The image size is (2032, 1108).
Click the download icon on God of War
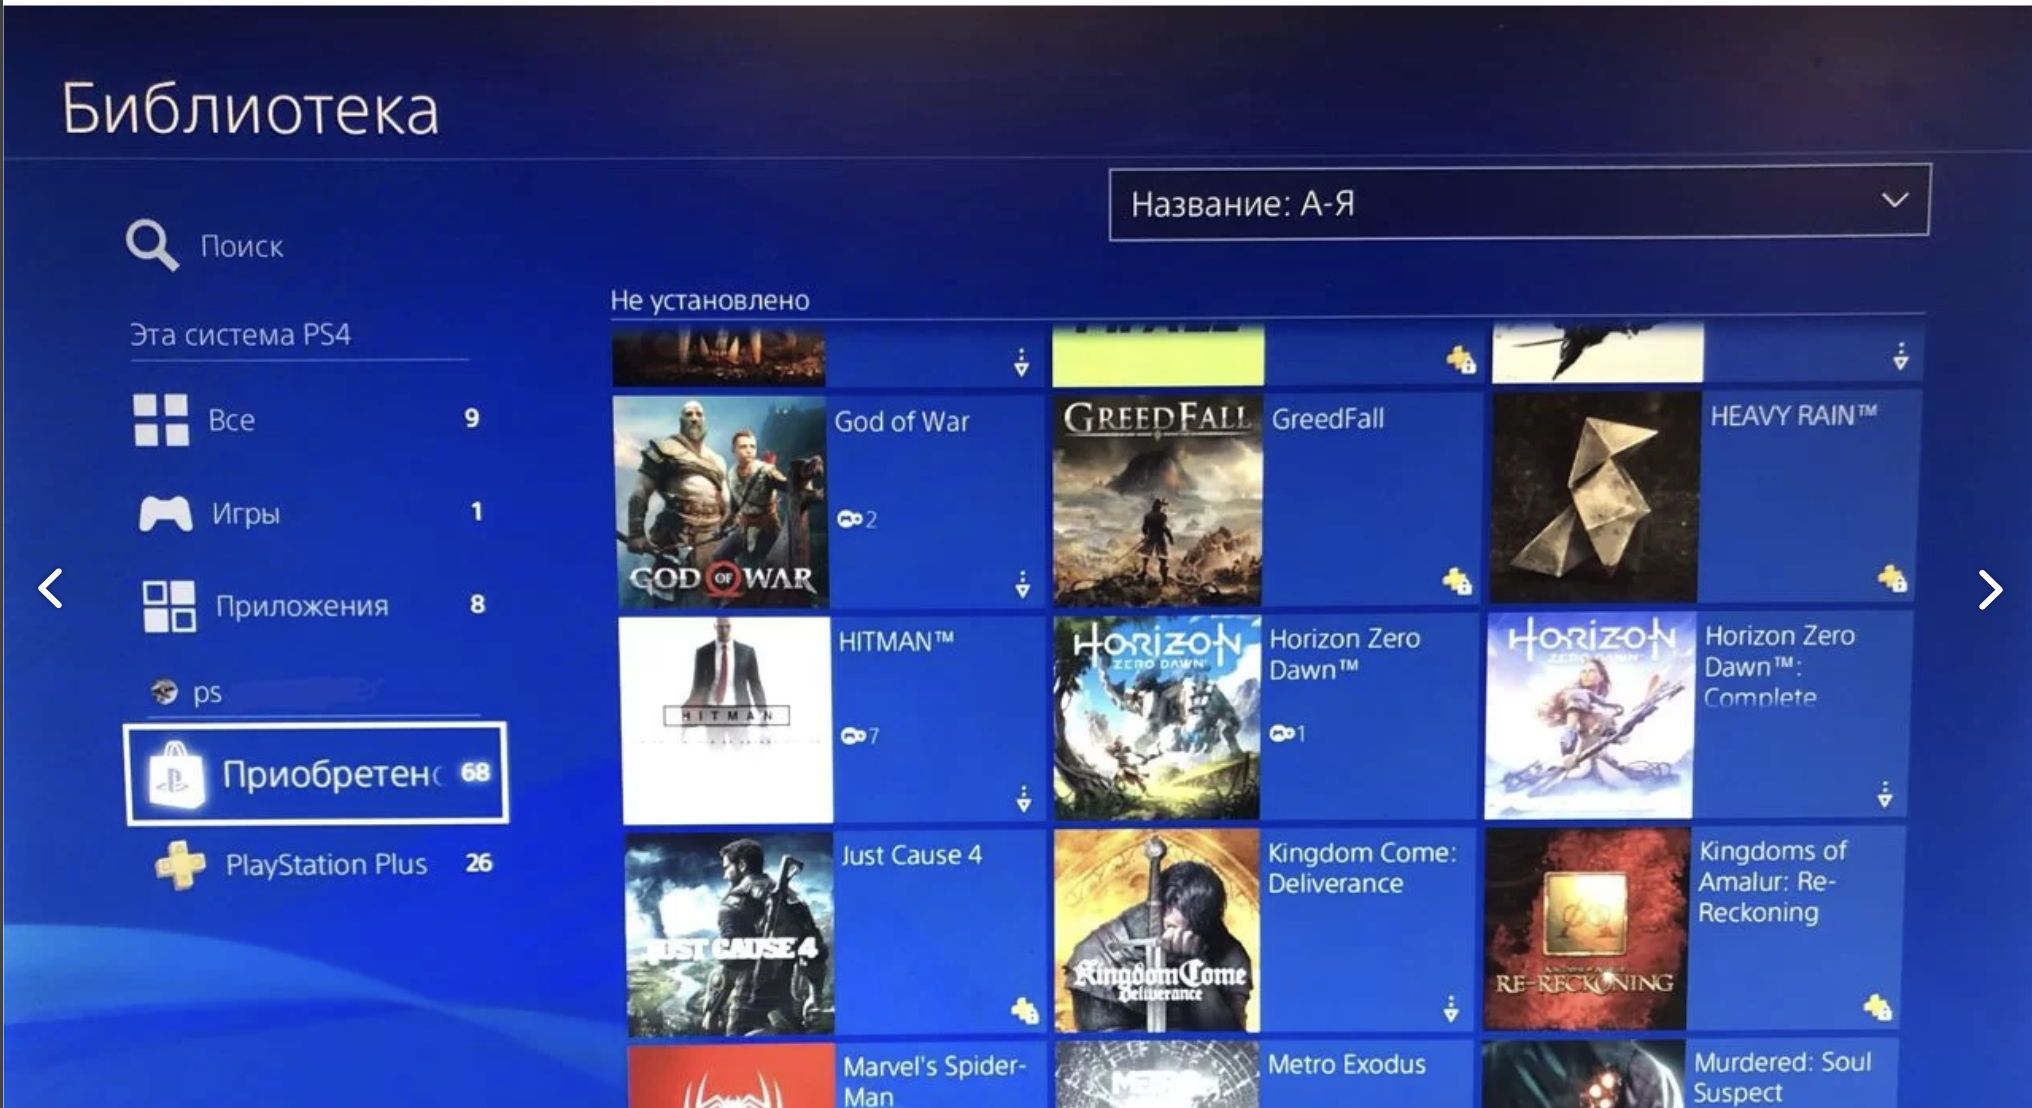(1022, 584)
